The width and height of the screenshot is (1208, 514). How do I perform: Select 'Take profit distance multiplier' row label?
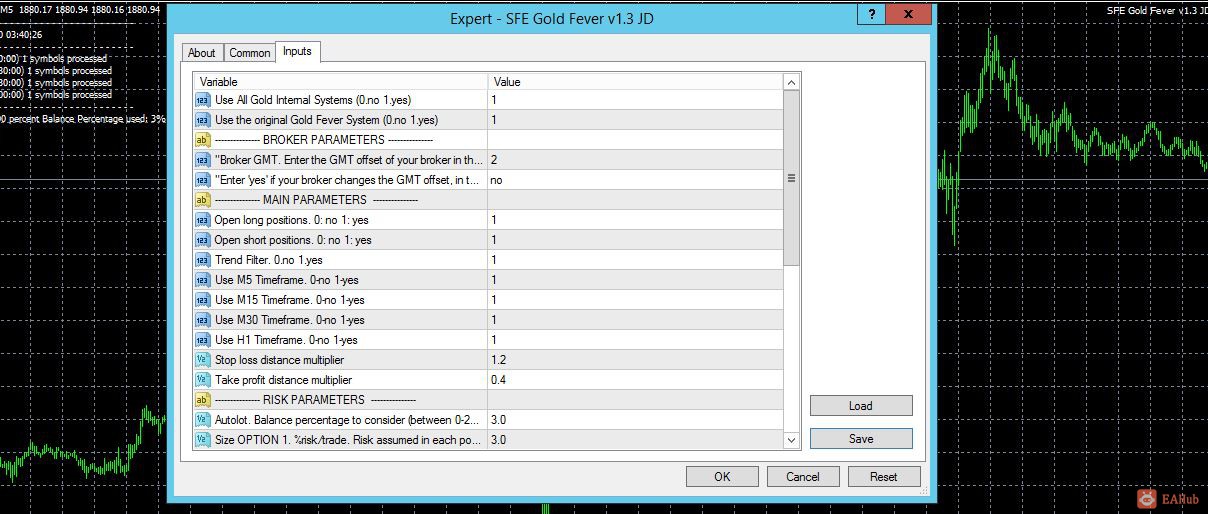click(x=283, y=380)
